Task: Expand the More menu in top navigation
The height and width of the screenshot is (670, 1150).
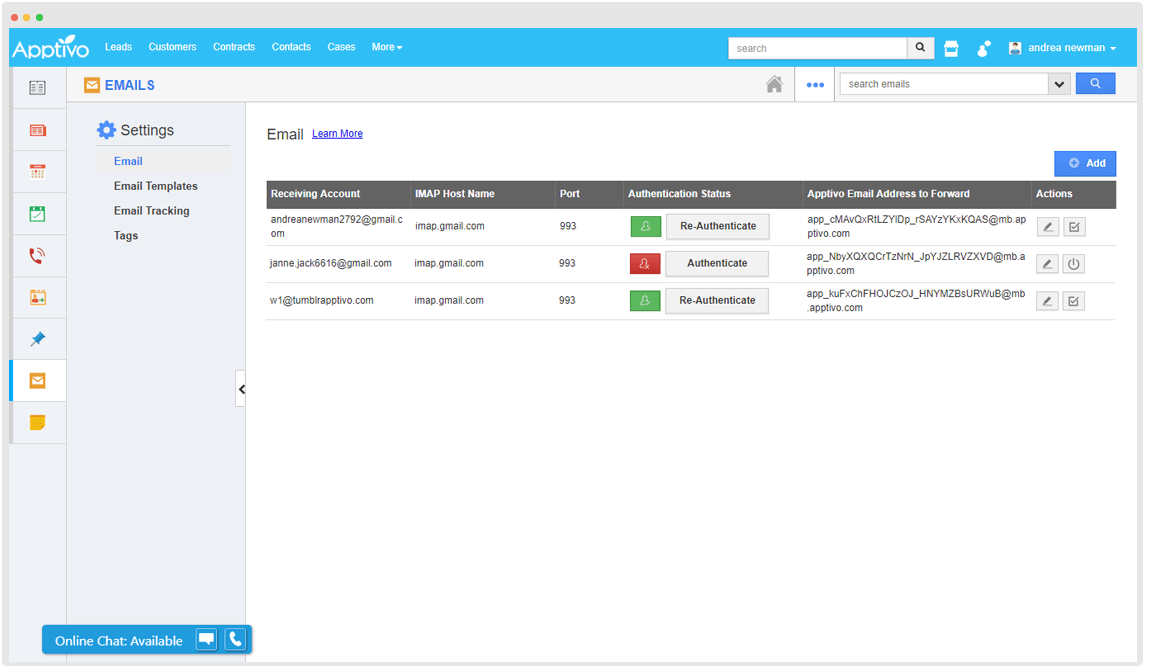Action: [387, 47]
